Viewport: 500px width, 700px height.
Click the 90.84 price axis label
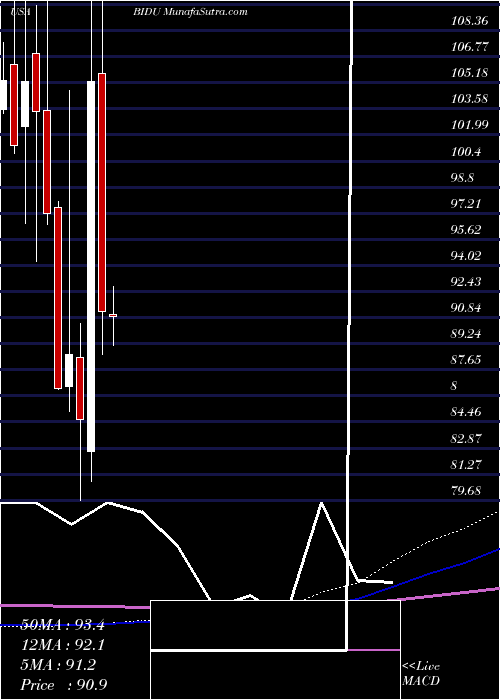click(x=467, y=308)
